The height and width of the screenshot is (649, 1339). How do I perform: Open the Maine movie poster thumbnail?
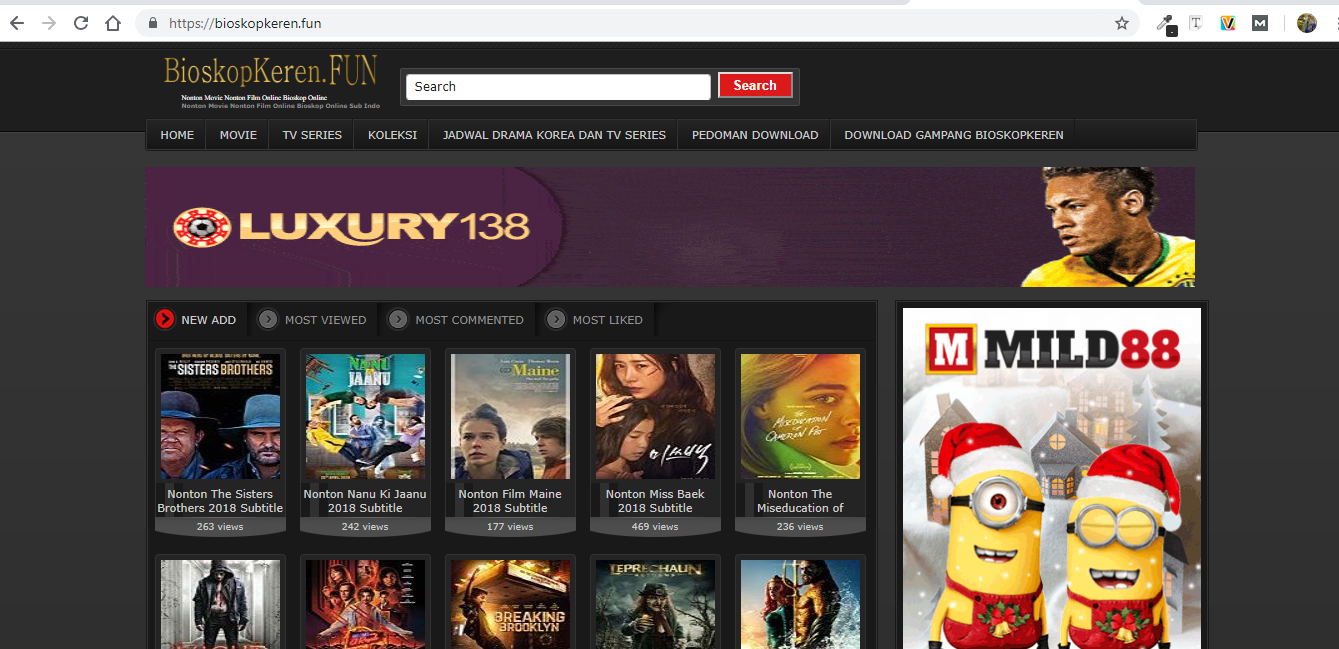(x=510, y=416)
